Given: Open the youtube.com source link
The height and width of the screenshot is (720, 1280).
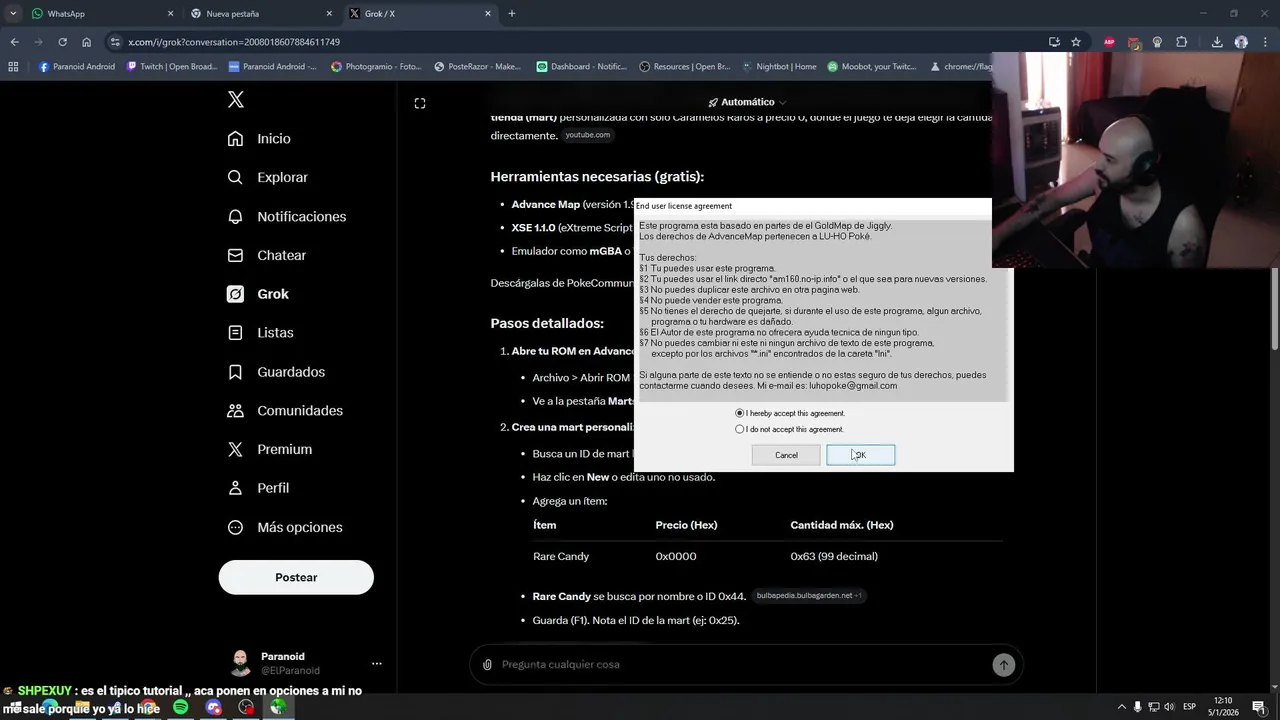Looking at the screenshot, I should [x=587, y=135].
